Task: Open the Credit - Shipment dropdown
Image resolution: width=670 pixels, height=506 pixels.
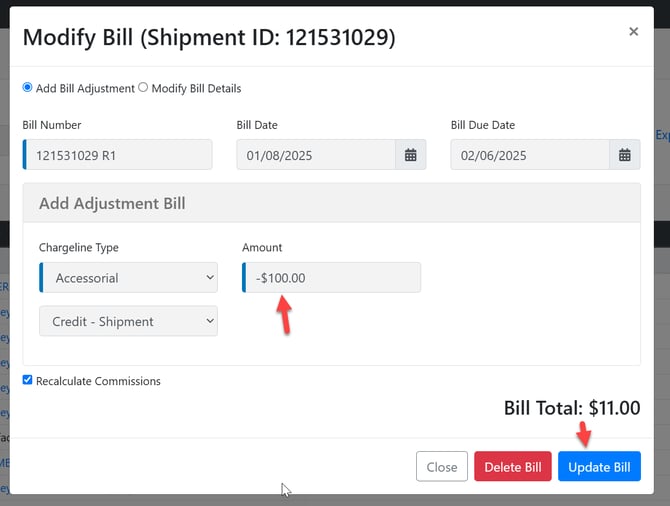Action: point(128,321)
